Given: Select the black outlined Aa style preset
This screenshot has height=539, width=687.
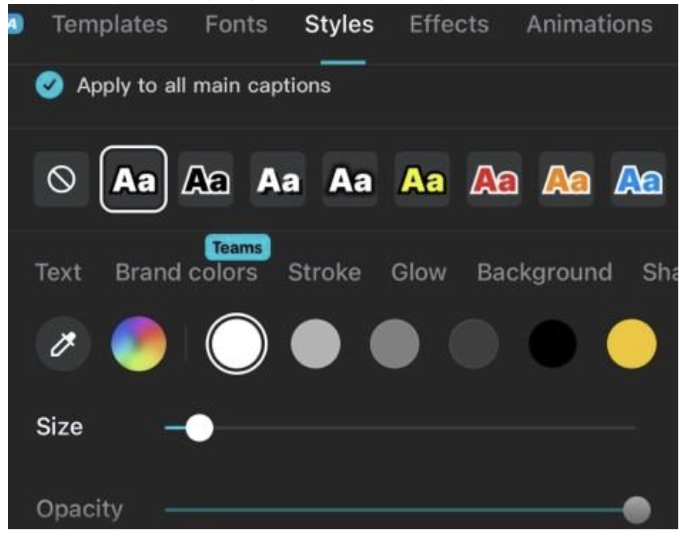Looking at the screenshot, I should pyautogui.click(x=206, y=181).
